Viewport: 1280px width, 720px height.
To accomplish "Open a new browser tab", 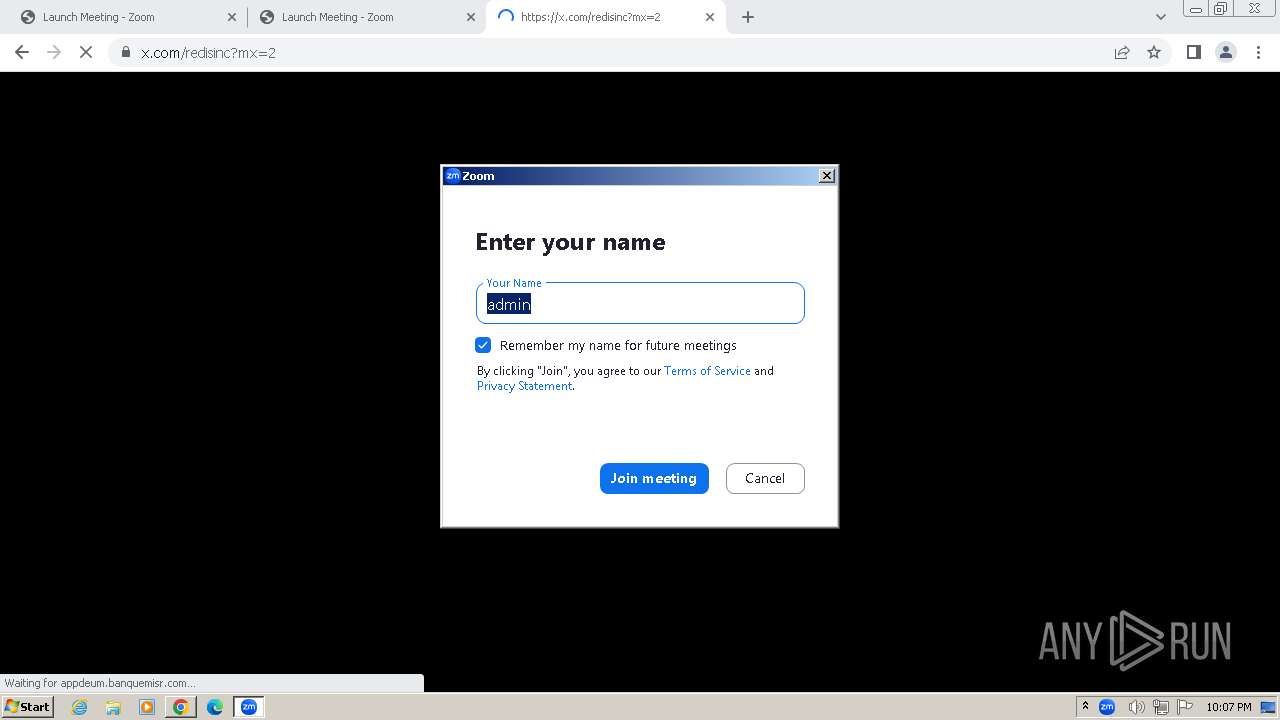I will point(748,17).
